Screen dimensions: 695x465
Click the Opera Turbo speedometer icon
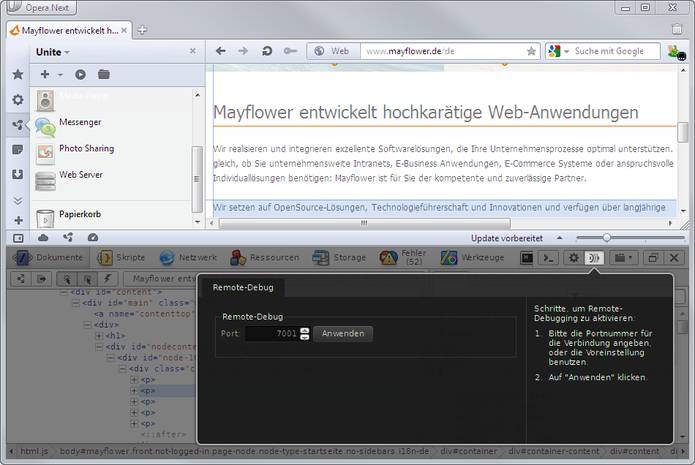click(93, 238)
